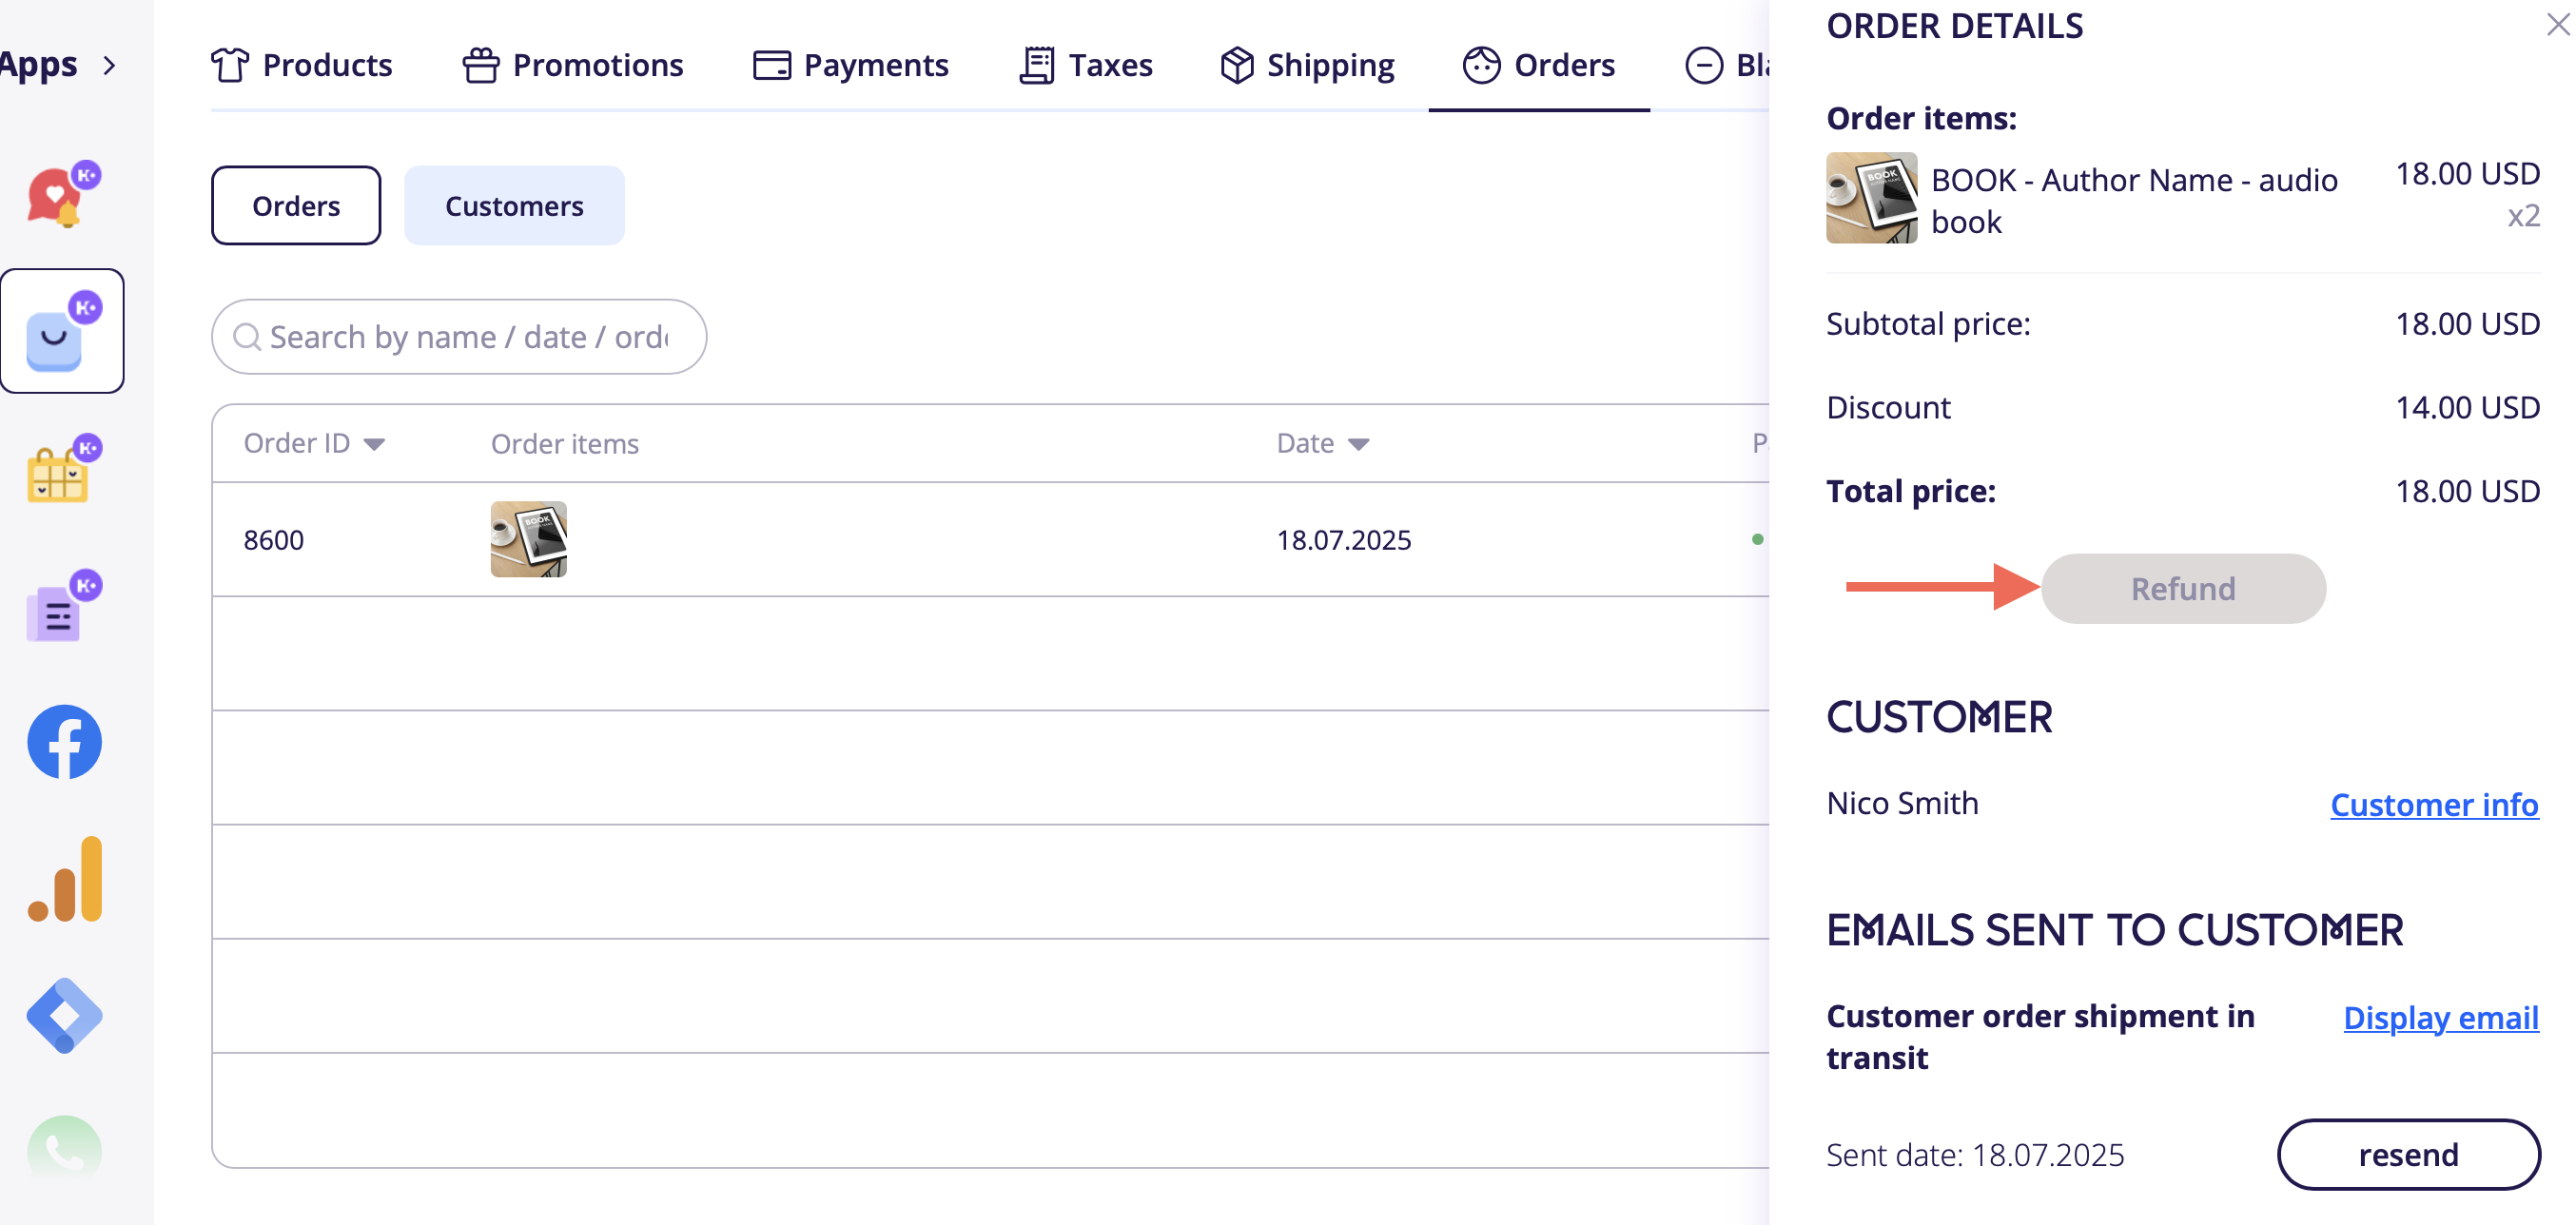
Task: Click the Order items column header
Action: pos(565,444)
